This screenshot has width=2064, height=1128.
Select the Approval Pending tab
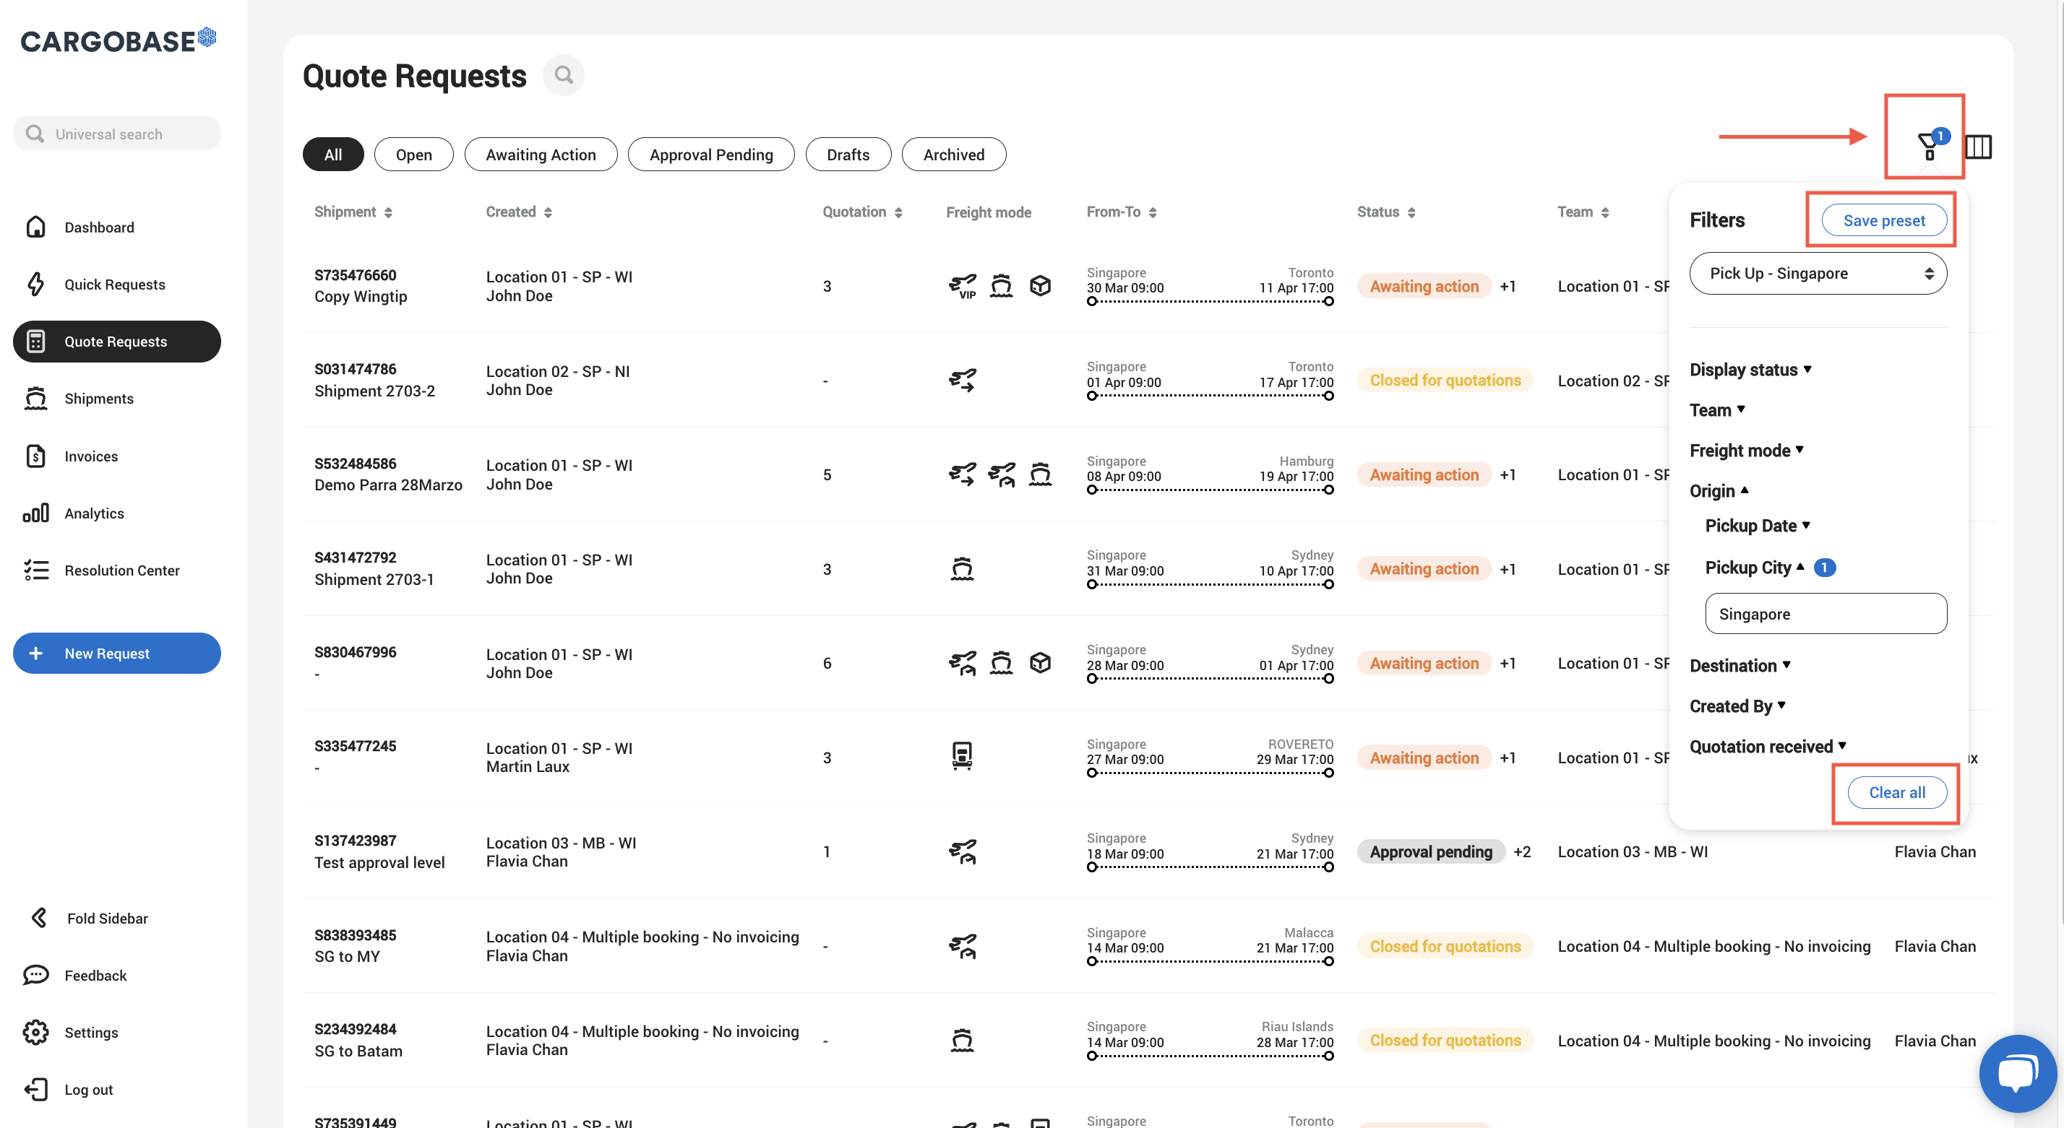pos(711,154)
